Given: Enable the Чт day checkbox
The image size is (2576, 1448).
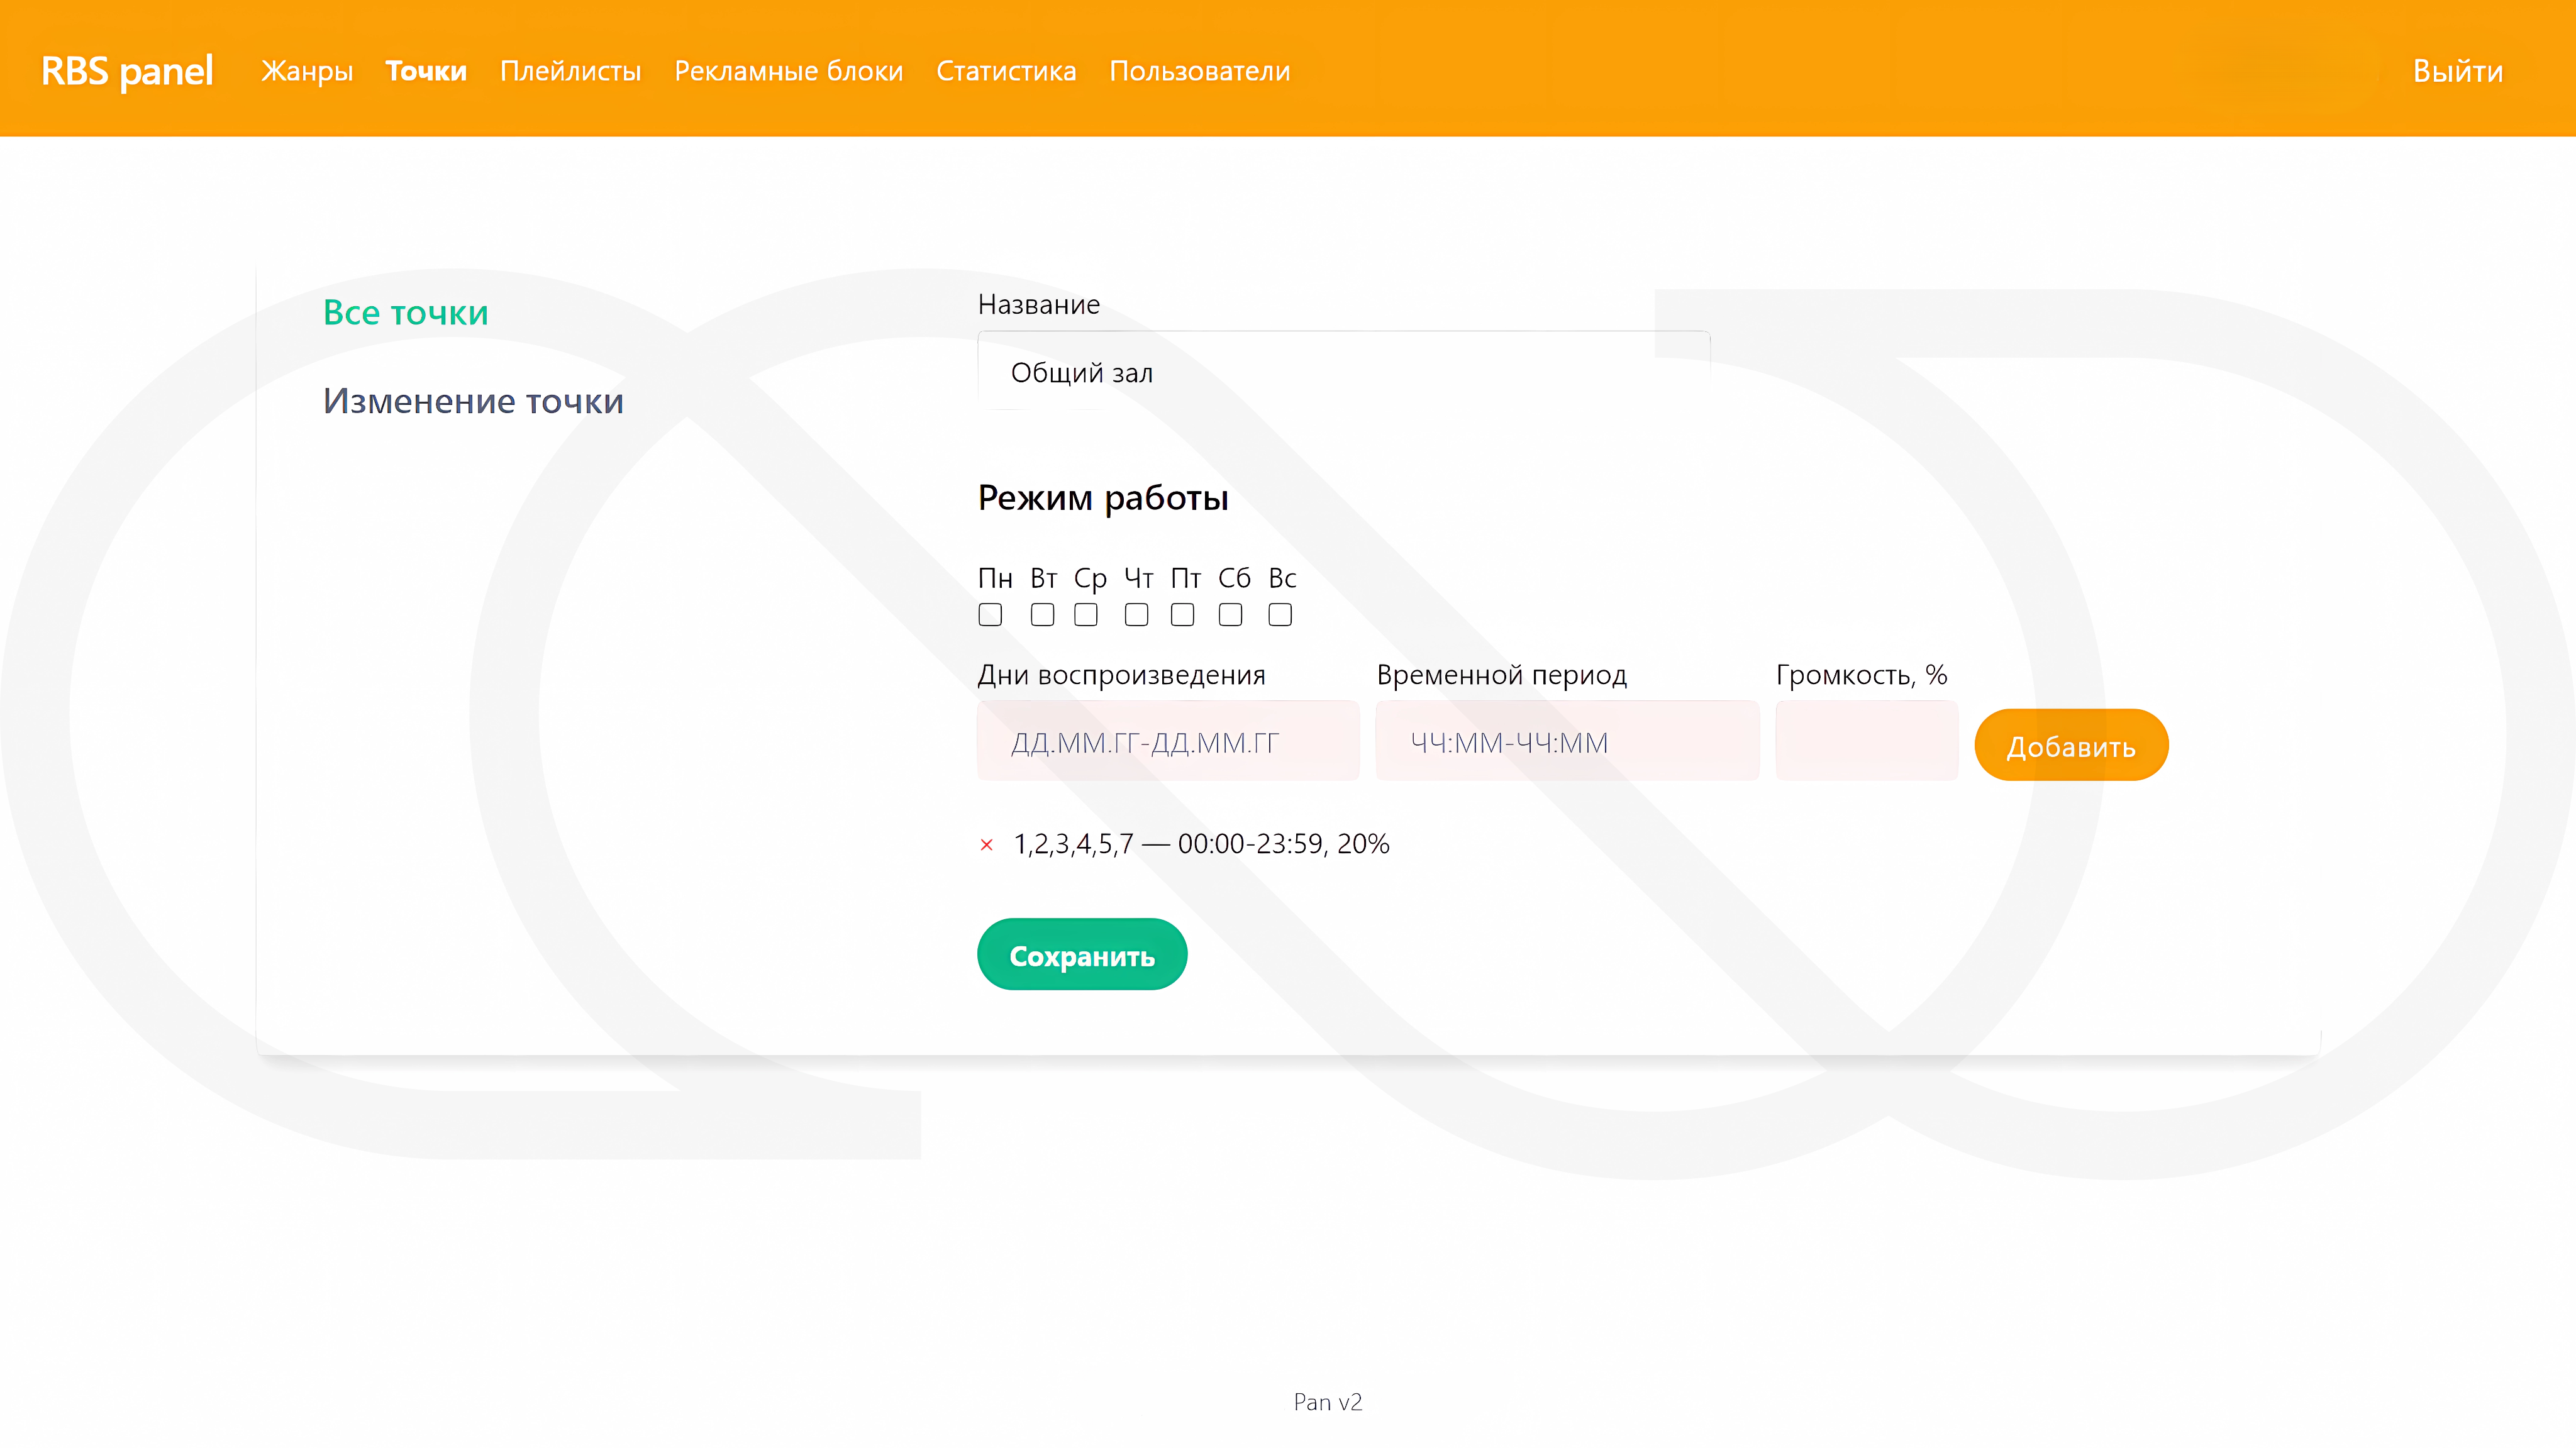Looking at the screenshot, I should tap(1136, 615).
